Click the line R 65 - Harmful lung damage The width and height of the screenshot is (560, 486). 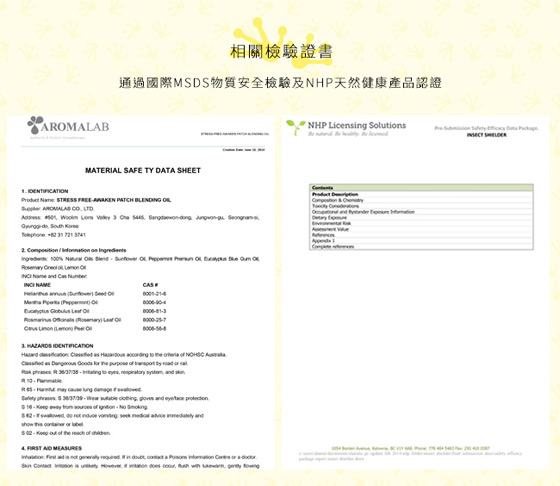tap(81, 389)
